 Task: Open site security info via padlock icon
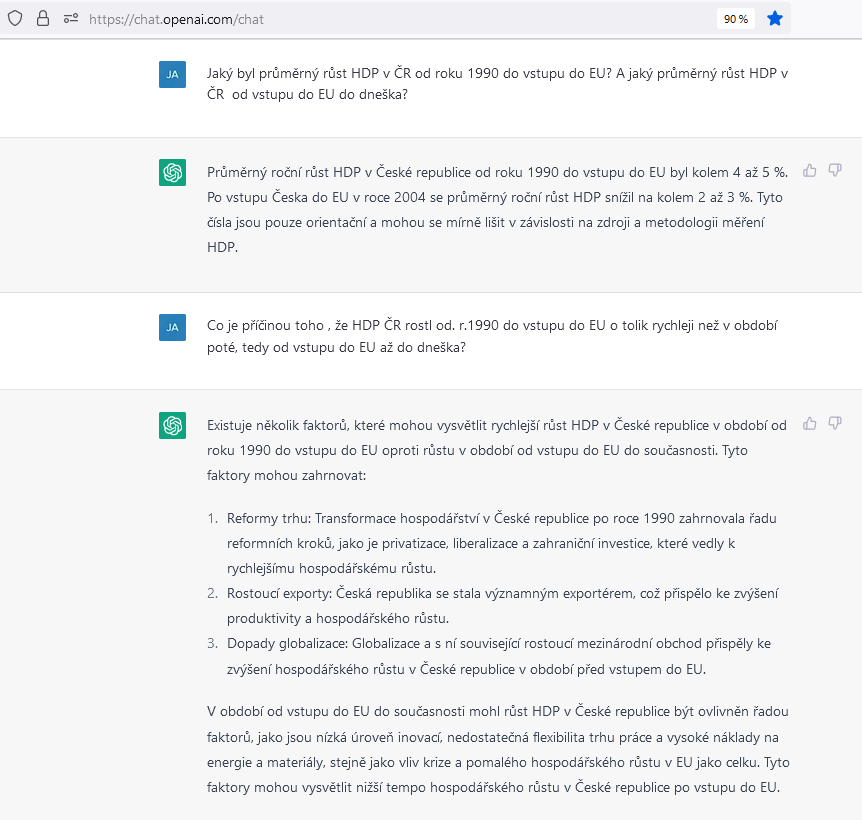tap(42, 18)
